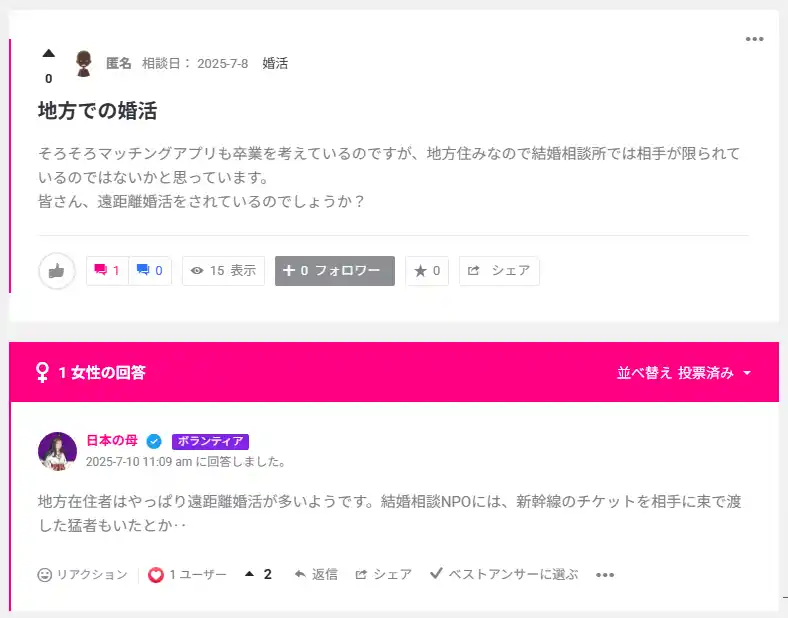Add a reaction via リアクション
788x618 pixels.
coord(83,575)
